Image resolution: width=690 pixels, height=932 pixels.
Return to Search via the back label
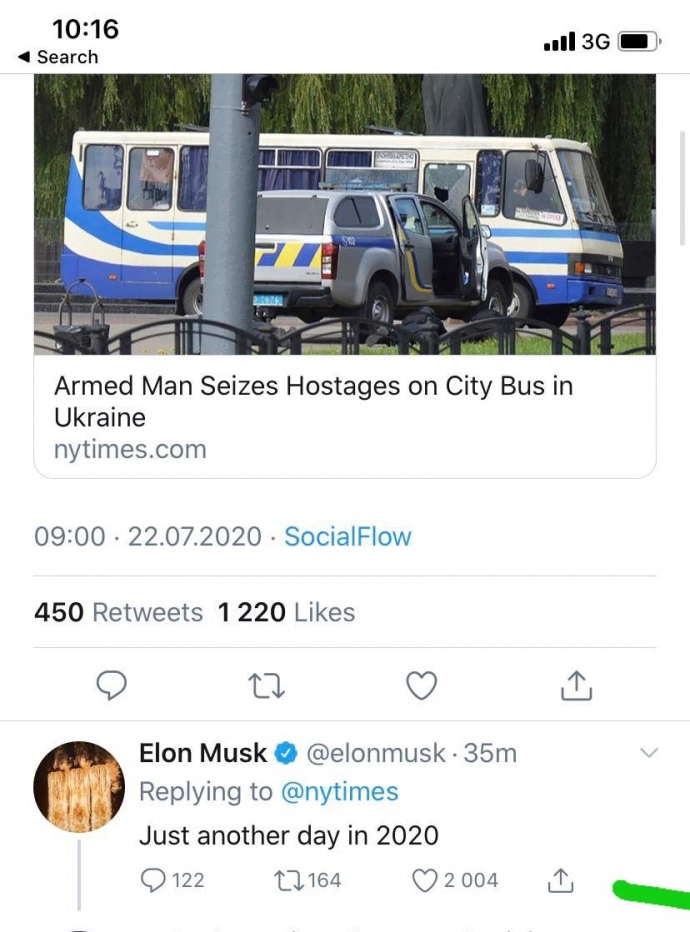(x=57, y=57)
